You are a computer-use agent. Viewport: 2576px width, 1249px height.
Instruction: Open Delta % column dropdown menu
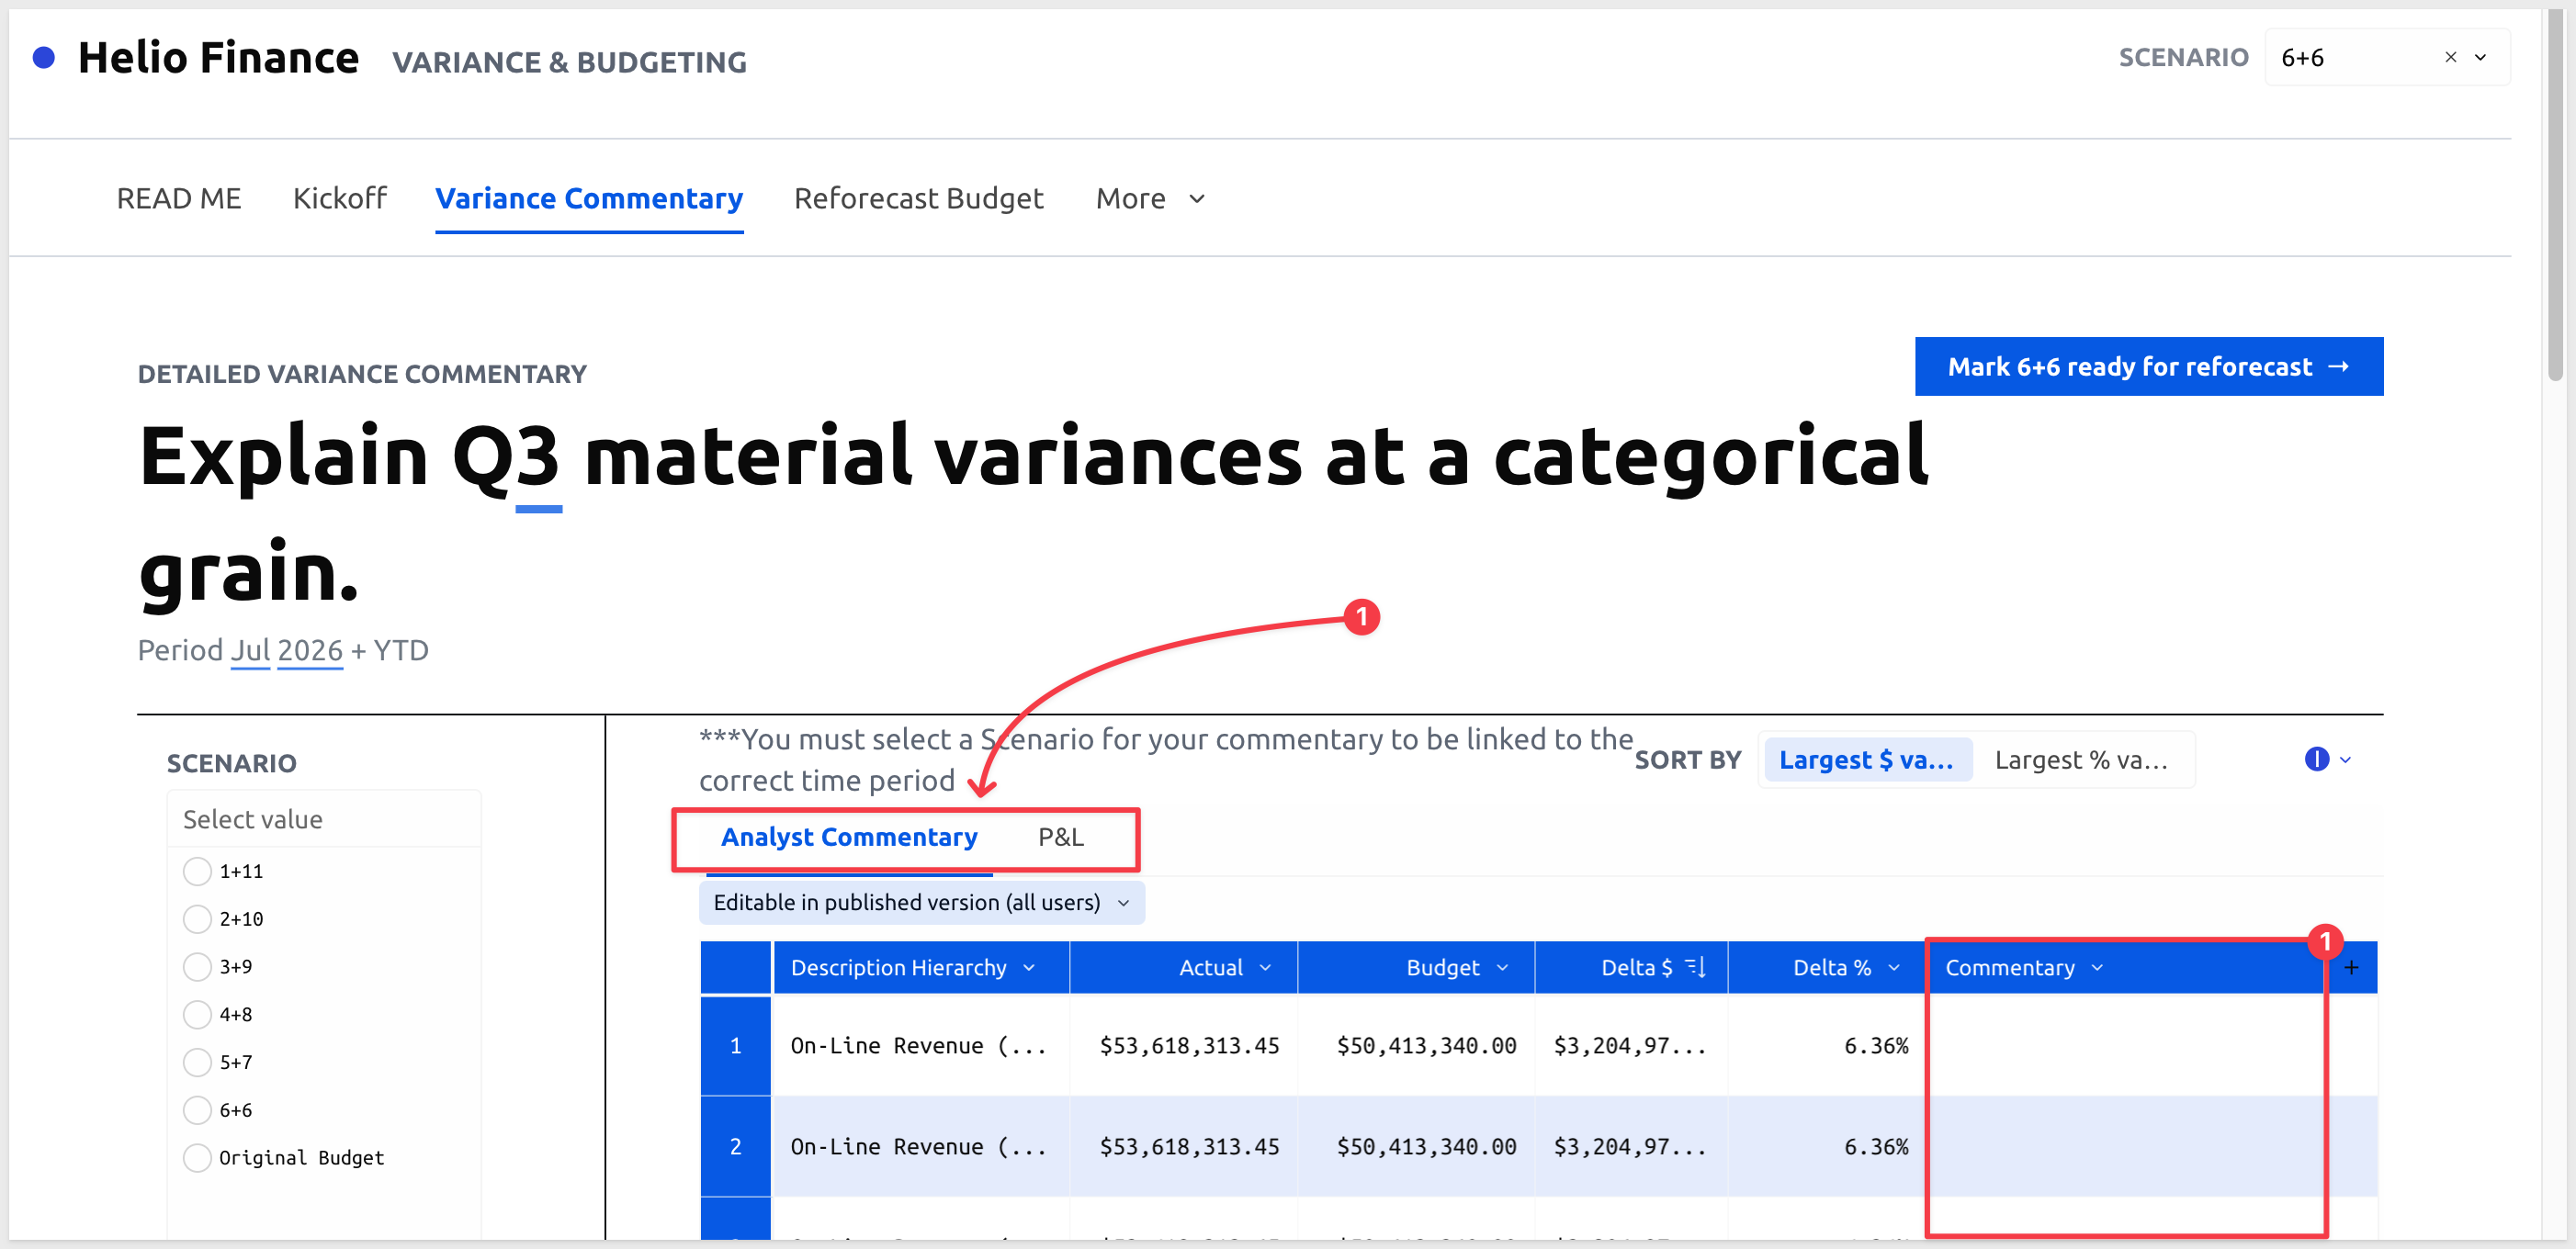1894,968
